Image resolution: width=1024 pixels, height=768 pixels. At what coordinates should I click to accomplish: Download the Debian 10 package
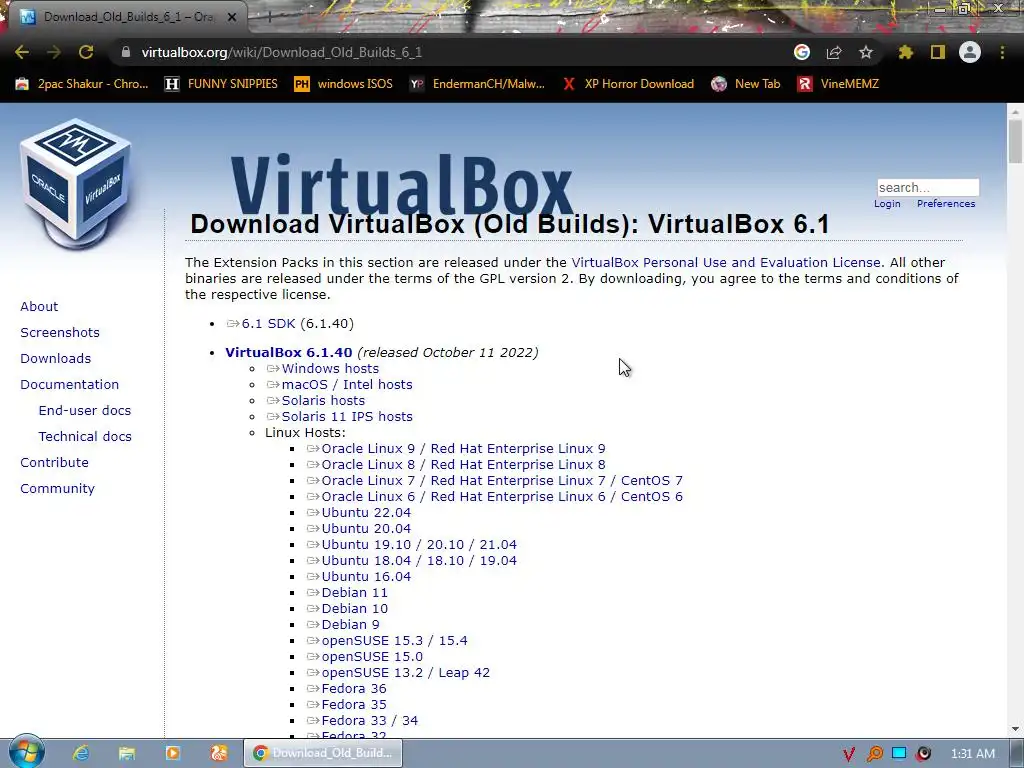[x=355, y=609]
